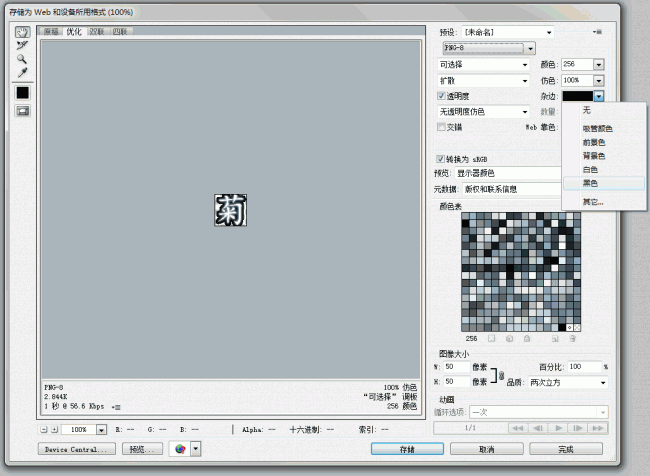The image size is (650, 476).
Task: Go to first animation frame
Action: pos(518,428)
